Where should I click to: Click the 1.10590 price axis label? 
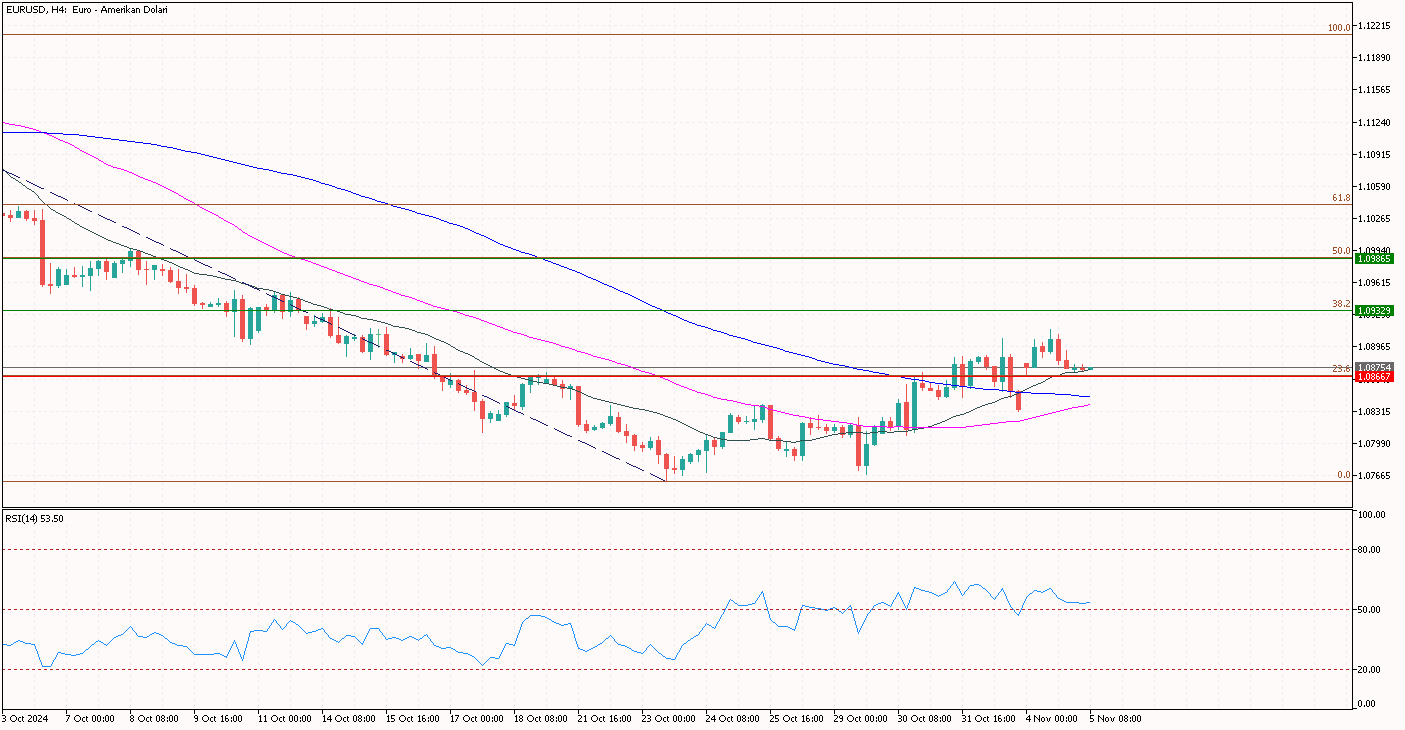(x=1376, y=187)
